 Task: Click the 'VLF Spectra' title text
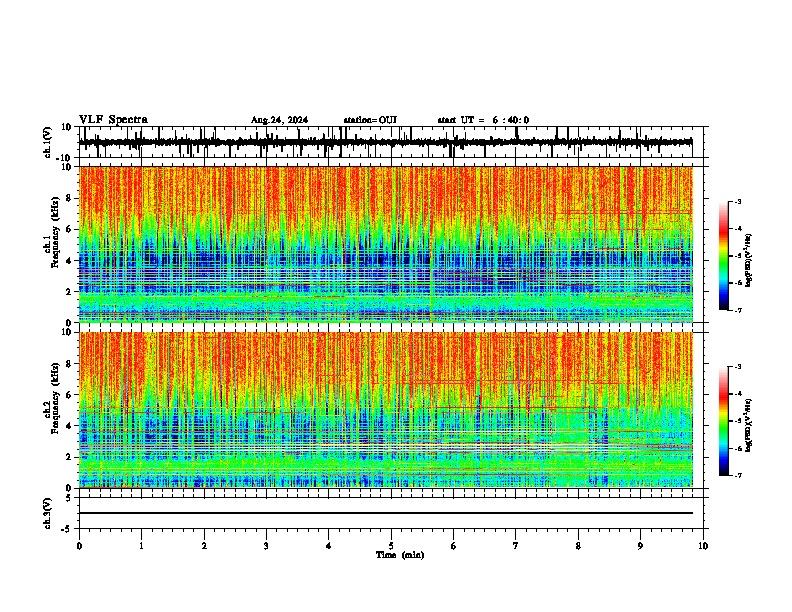[113, 120]
